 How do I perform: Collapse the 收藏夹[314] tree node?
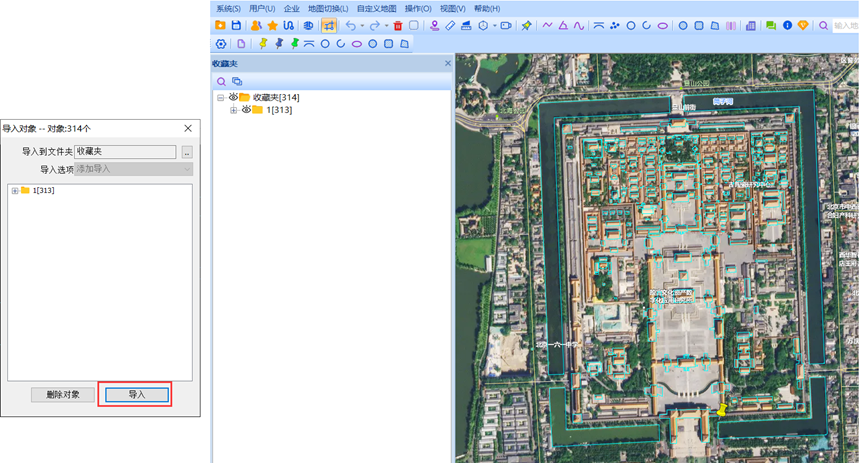point(220,98)
